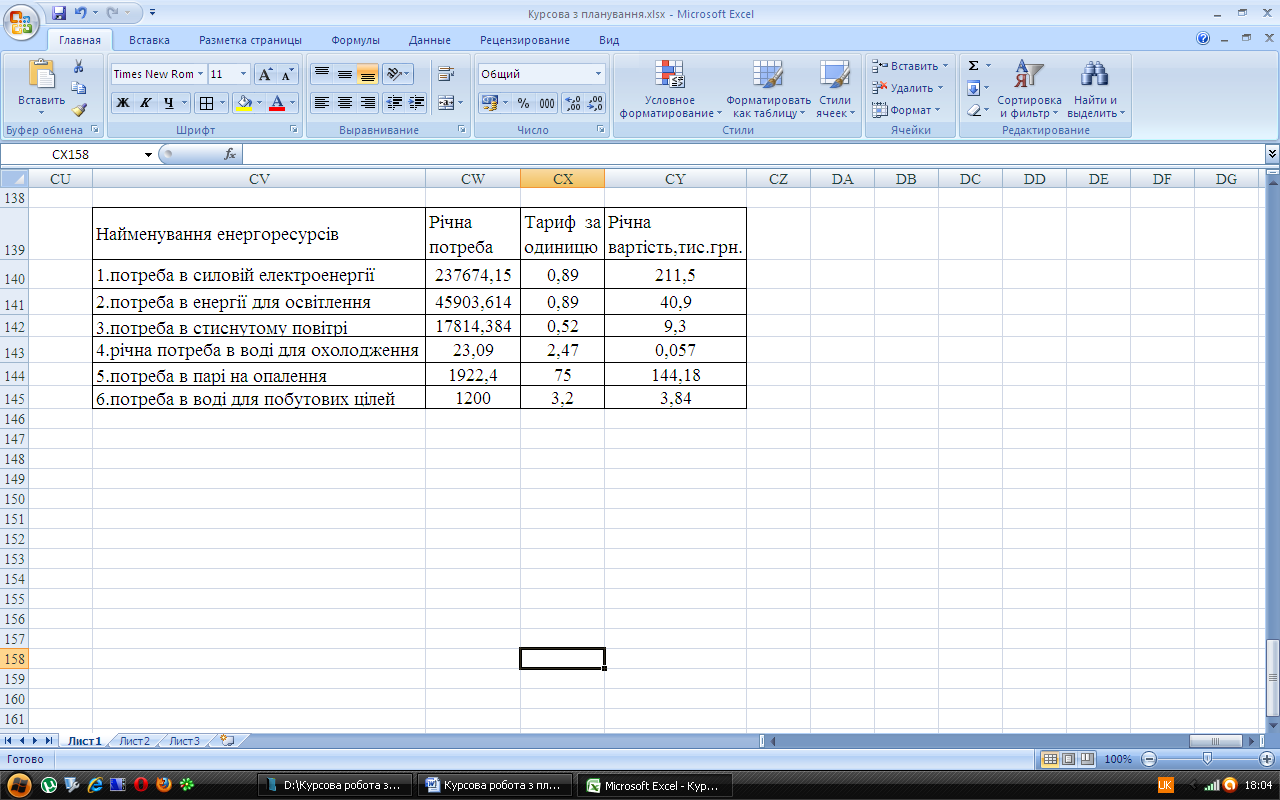
Task: Center cell text horizontally
Action: 344,103
